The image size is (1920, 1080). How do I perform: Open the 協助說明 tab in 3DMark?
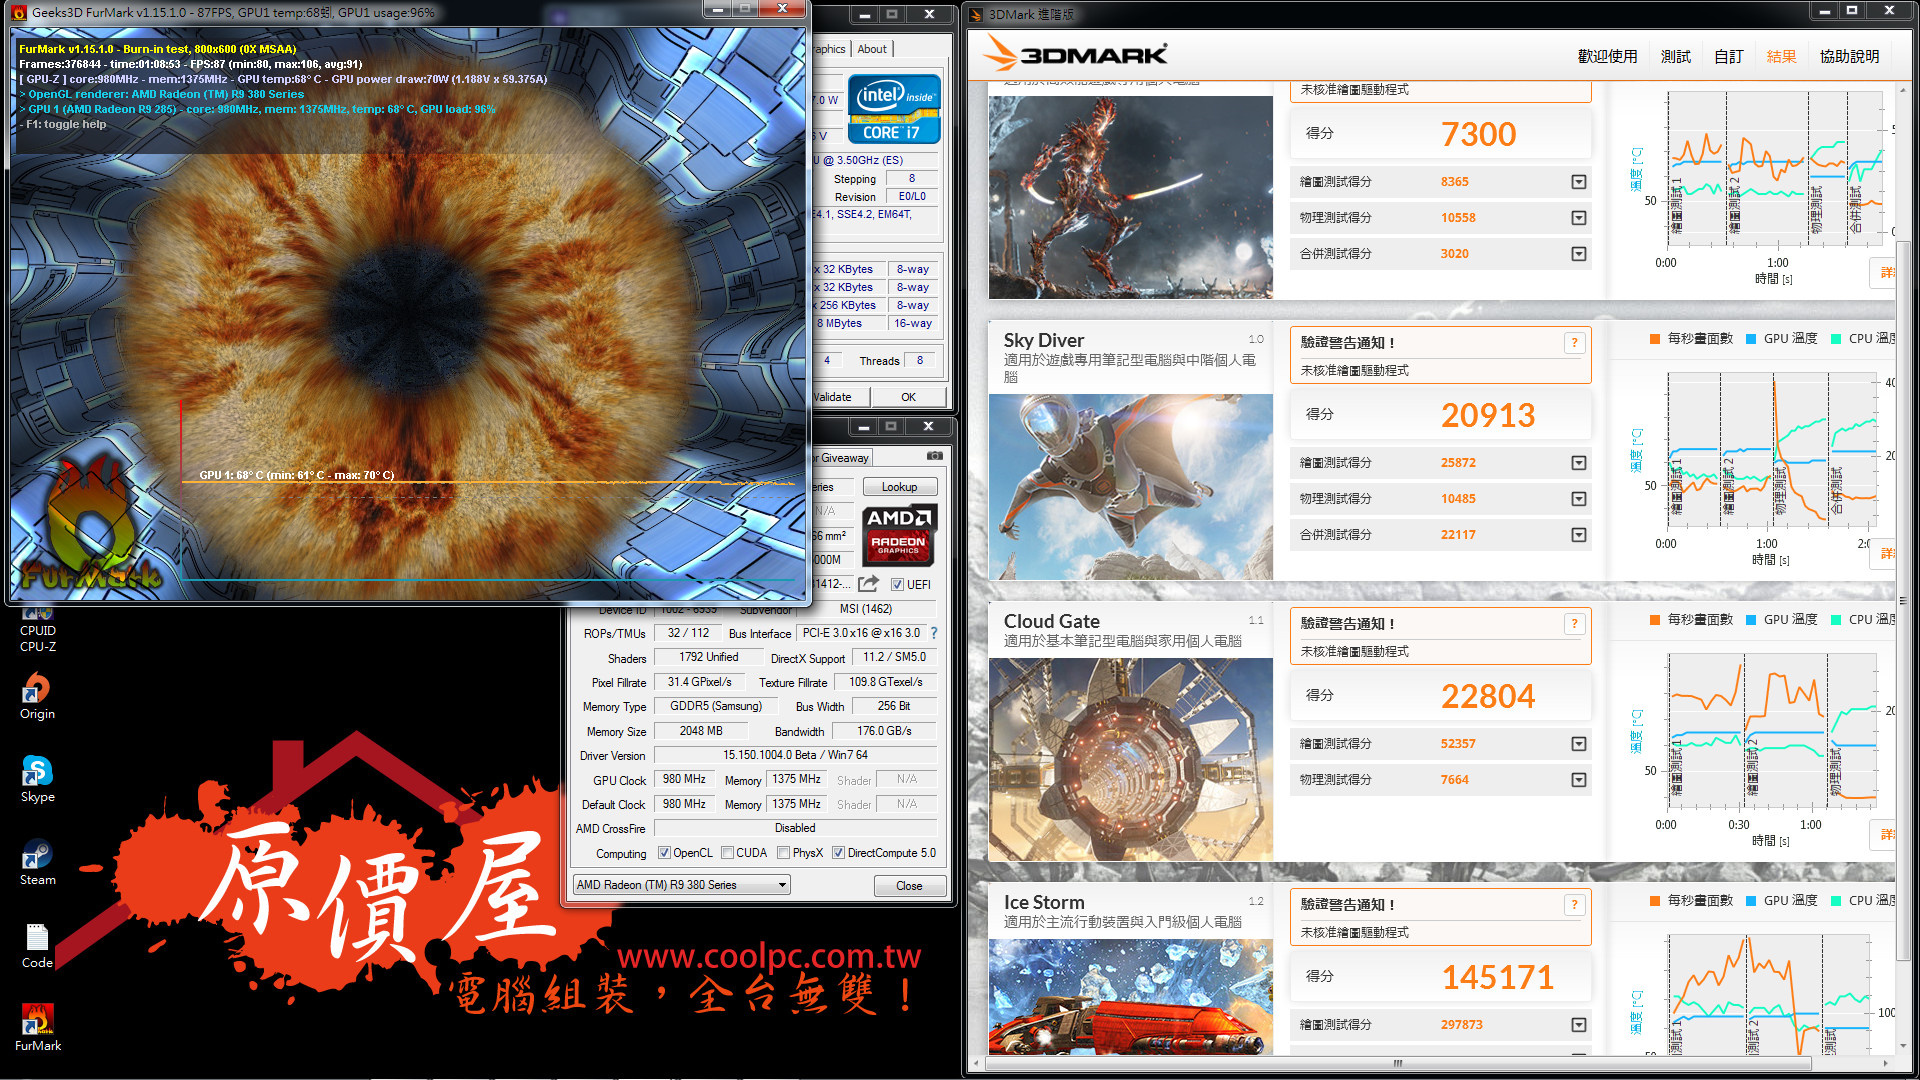pos(1849,57)
